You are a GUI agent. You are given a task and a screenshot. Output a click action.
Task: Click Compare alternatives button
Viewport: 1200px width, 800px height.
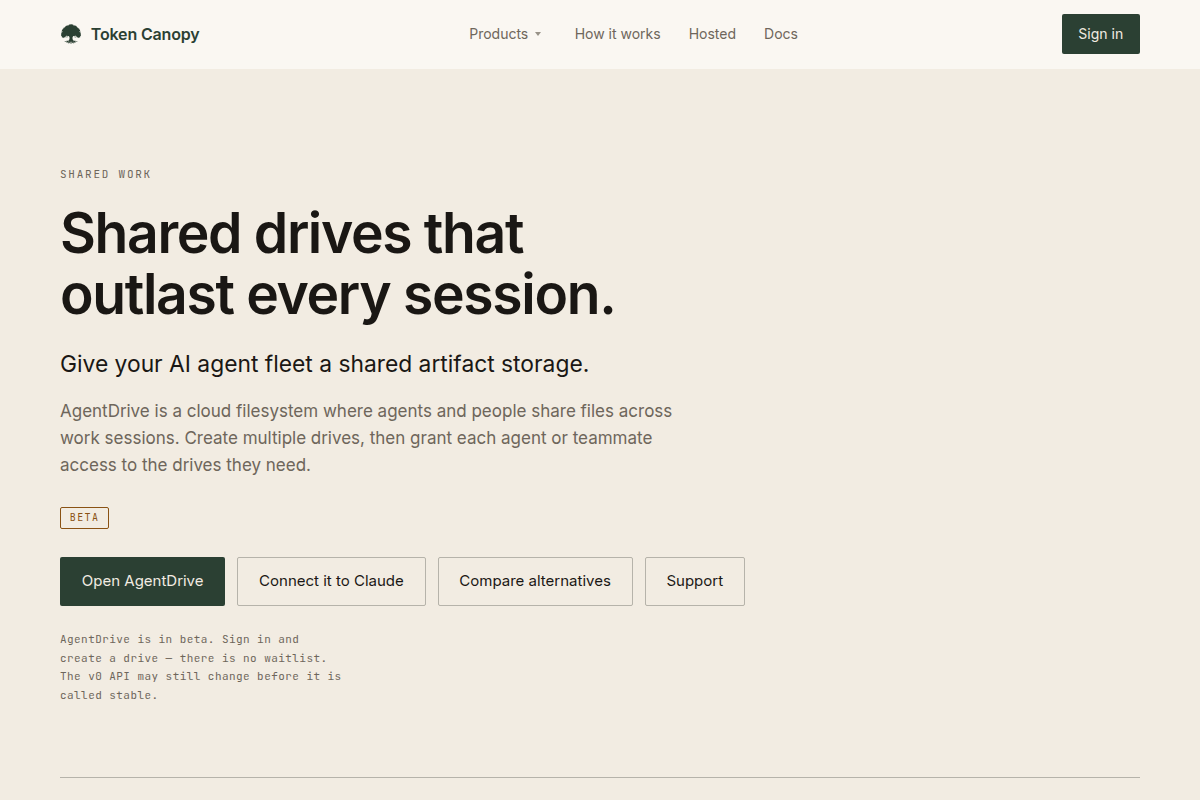pyautogui.click(x=535, y=581)
